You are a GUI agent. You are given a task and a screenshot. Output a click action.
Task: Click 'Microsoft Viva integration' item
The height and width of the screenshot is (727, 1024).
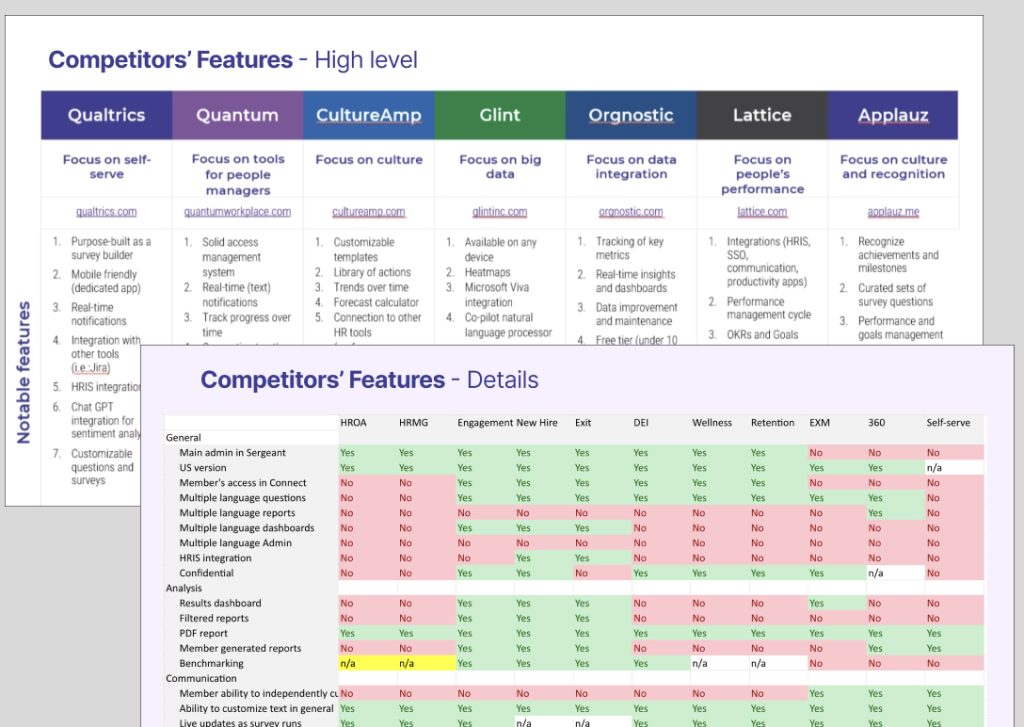click(497, 295)
